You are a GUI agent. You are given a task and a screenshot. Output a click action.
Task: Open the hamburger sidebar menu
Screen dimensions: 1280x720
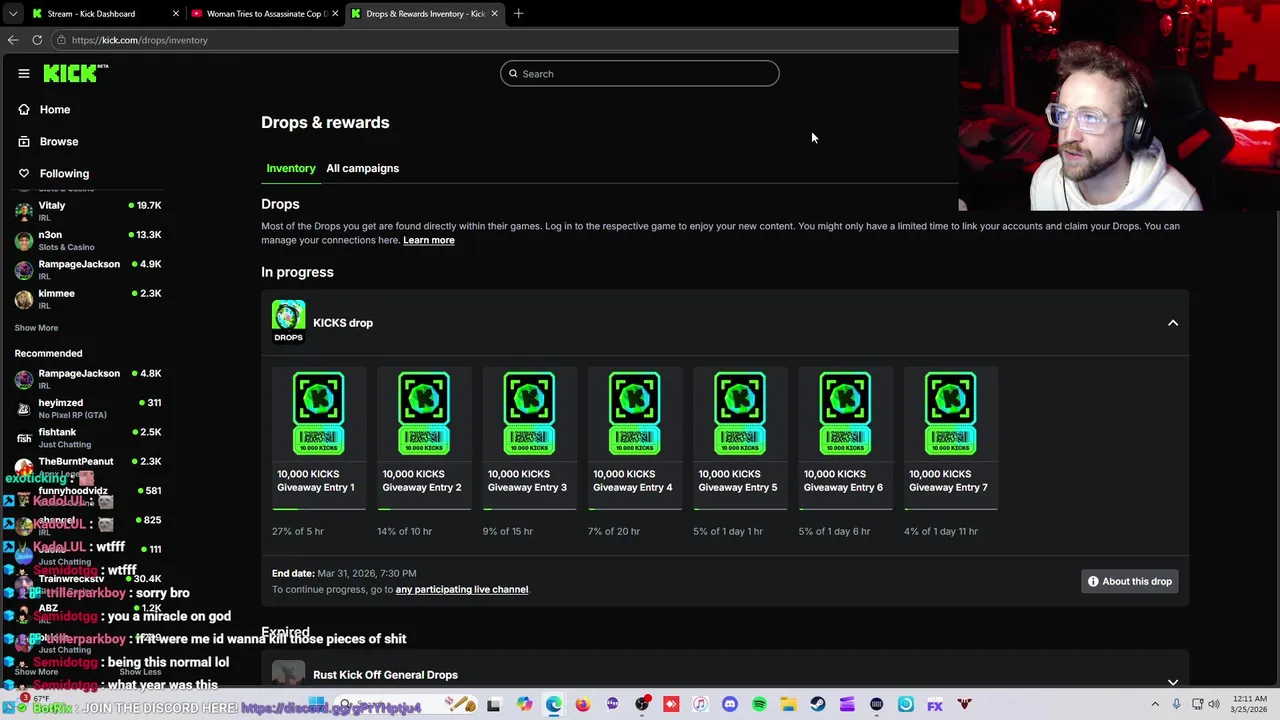pyautogui.click(x=24, y=73)
